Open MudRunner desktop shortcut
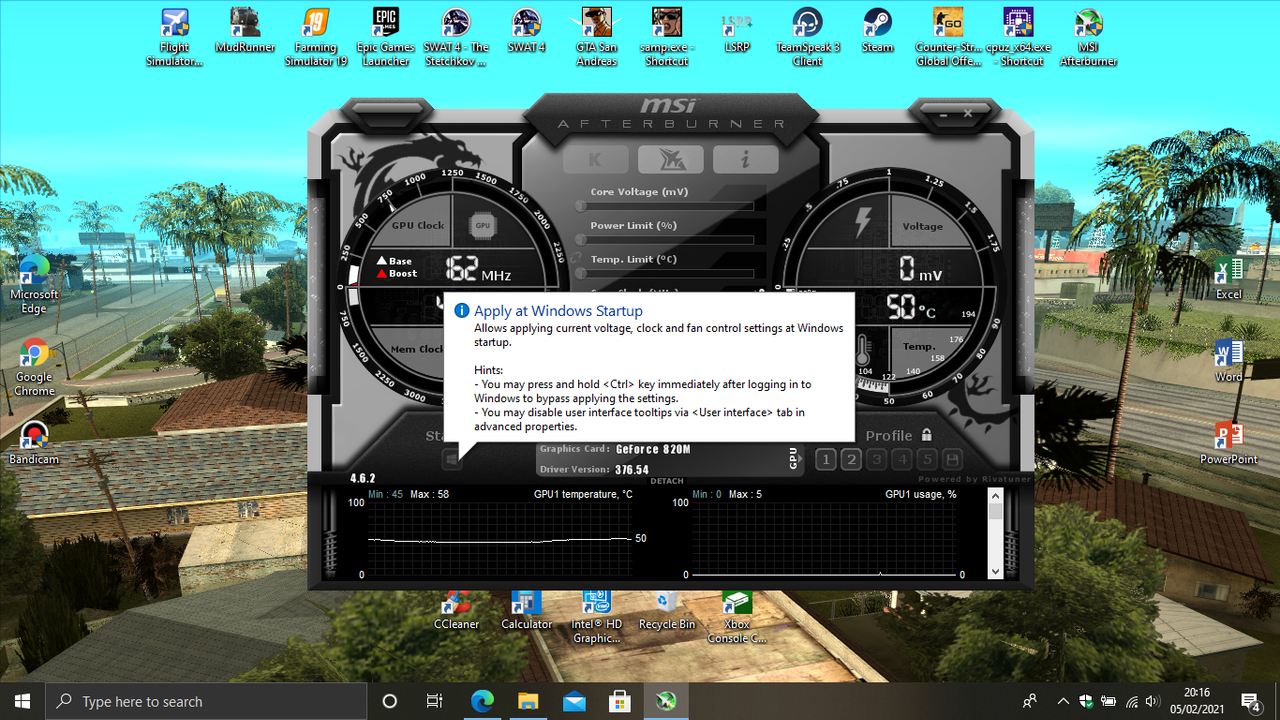This screenshot has width=1280, height=720. pyautogui.click(x=245, y=31)
